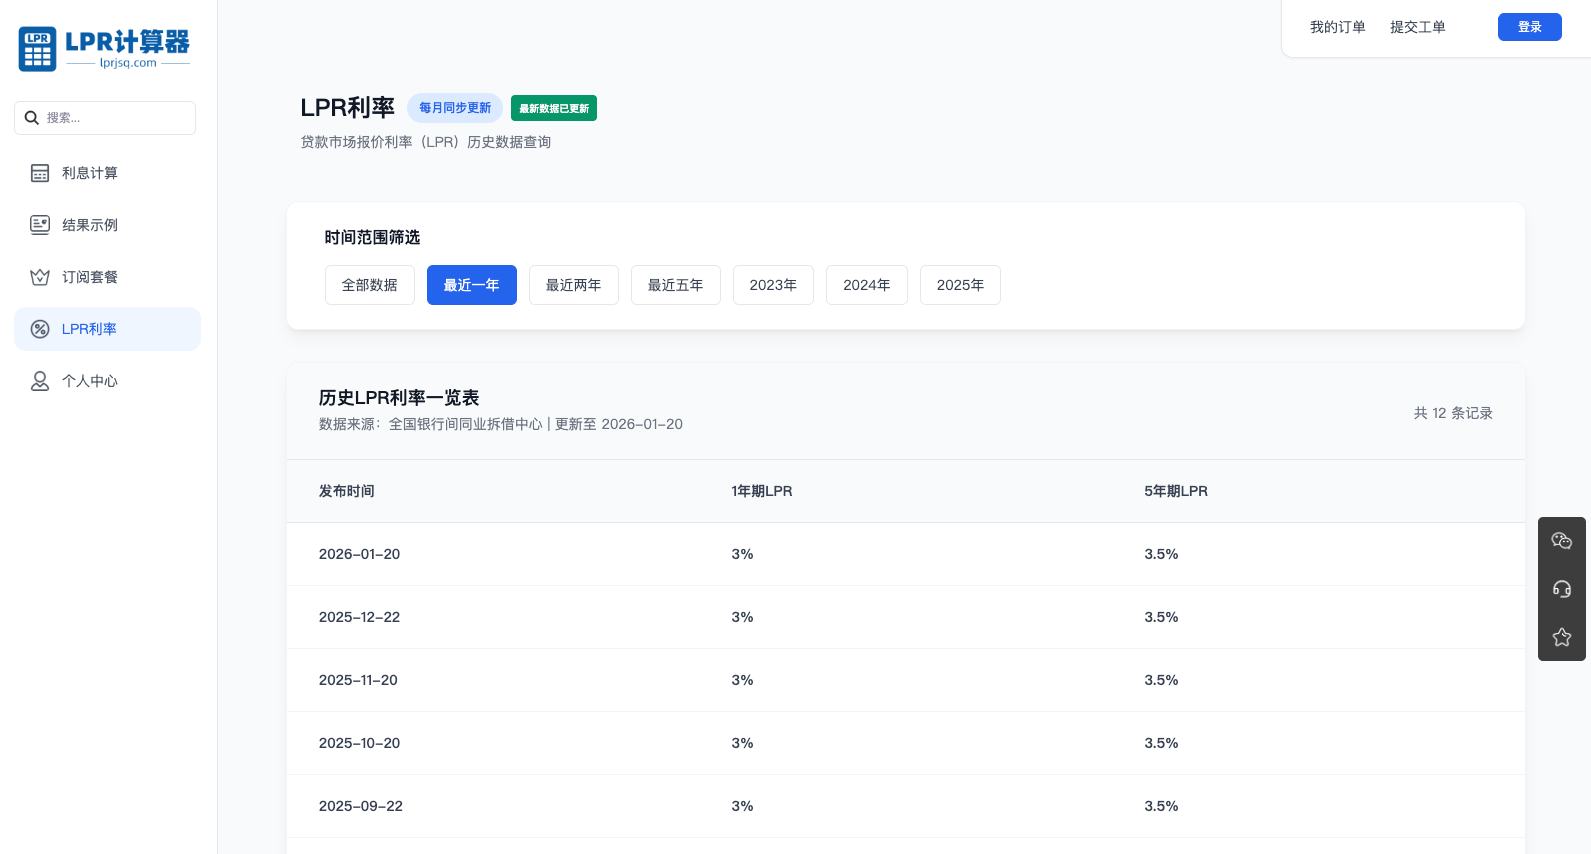Click the personal center user icon

click(40, 381)
